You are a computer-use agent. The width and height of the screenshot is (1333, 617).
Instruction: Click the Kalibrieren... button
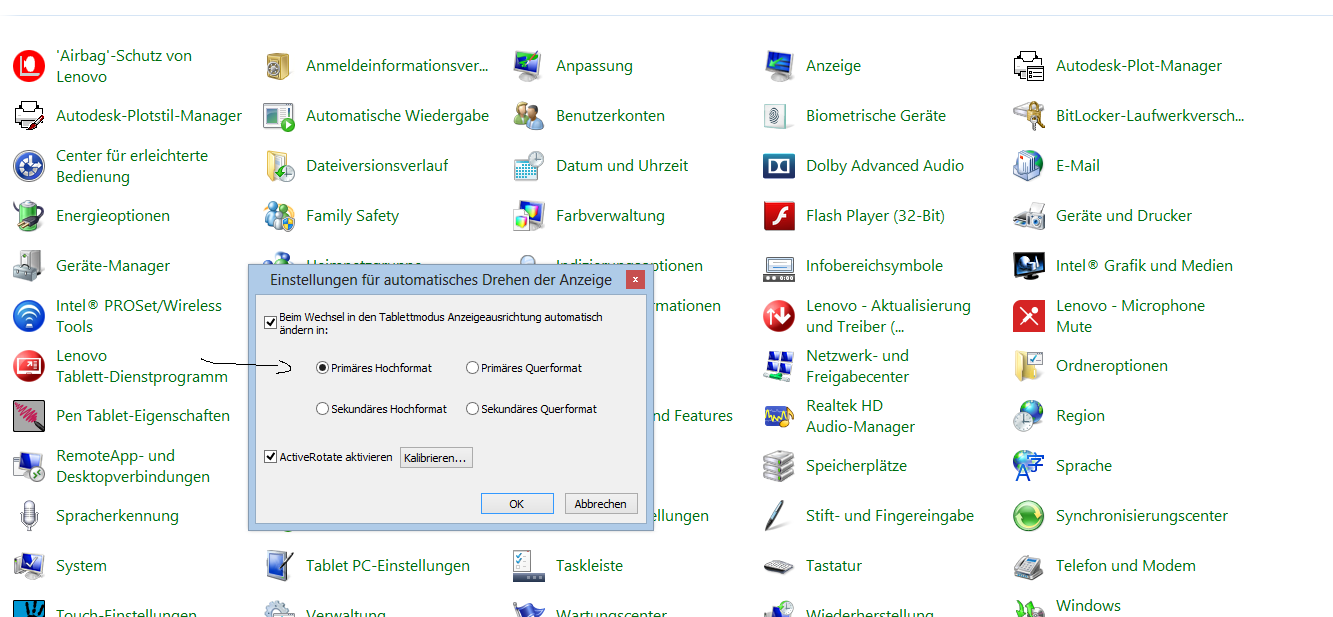tap(436, 458)
